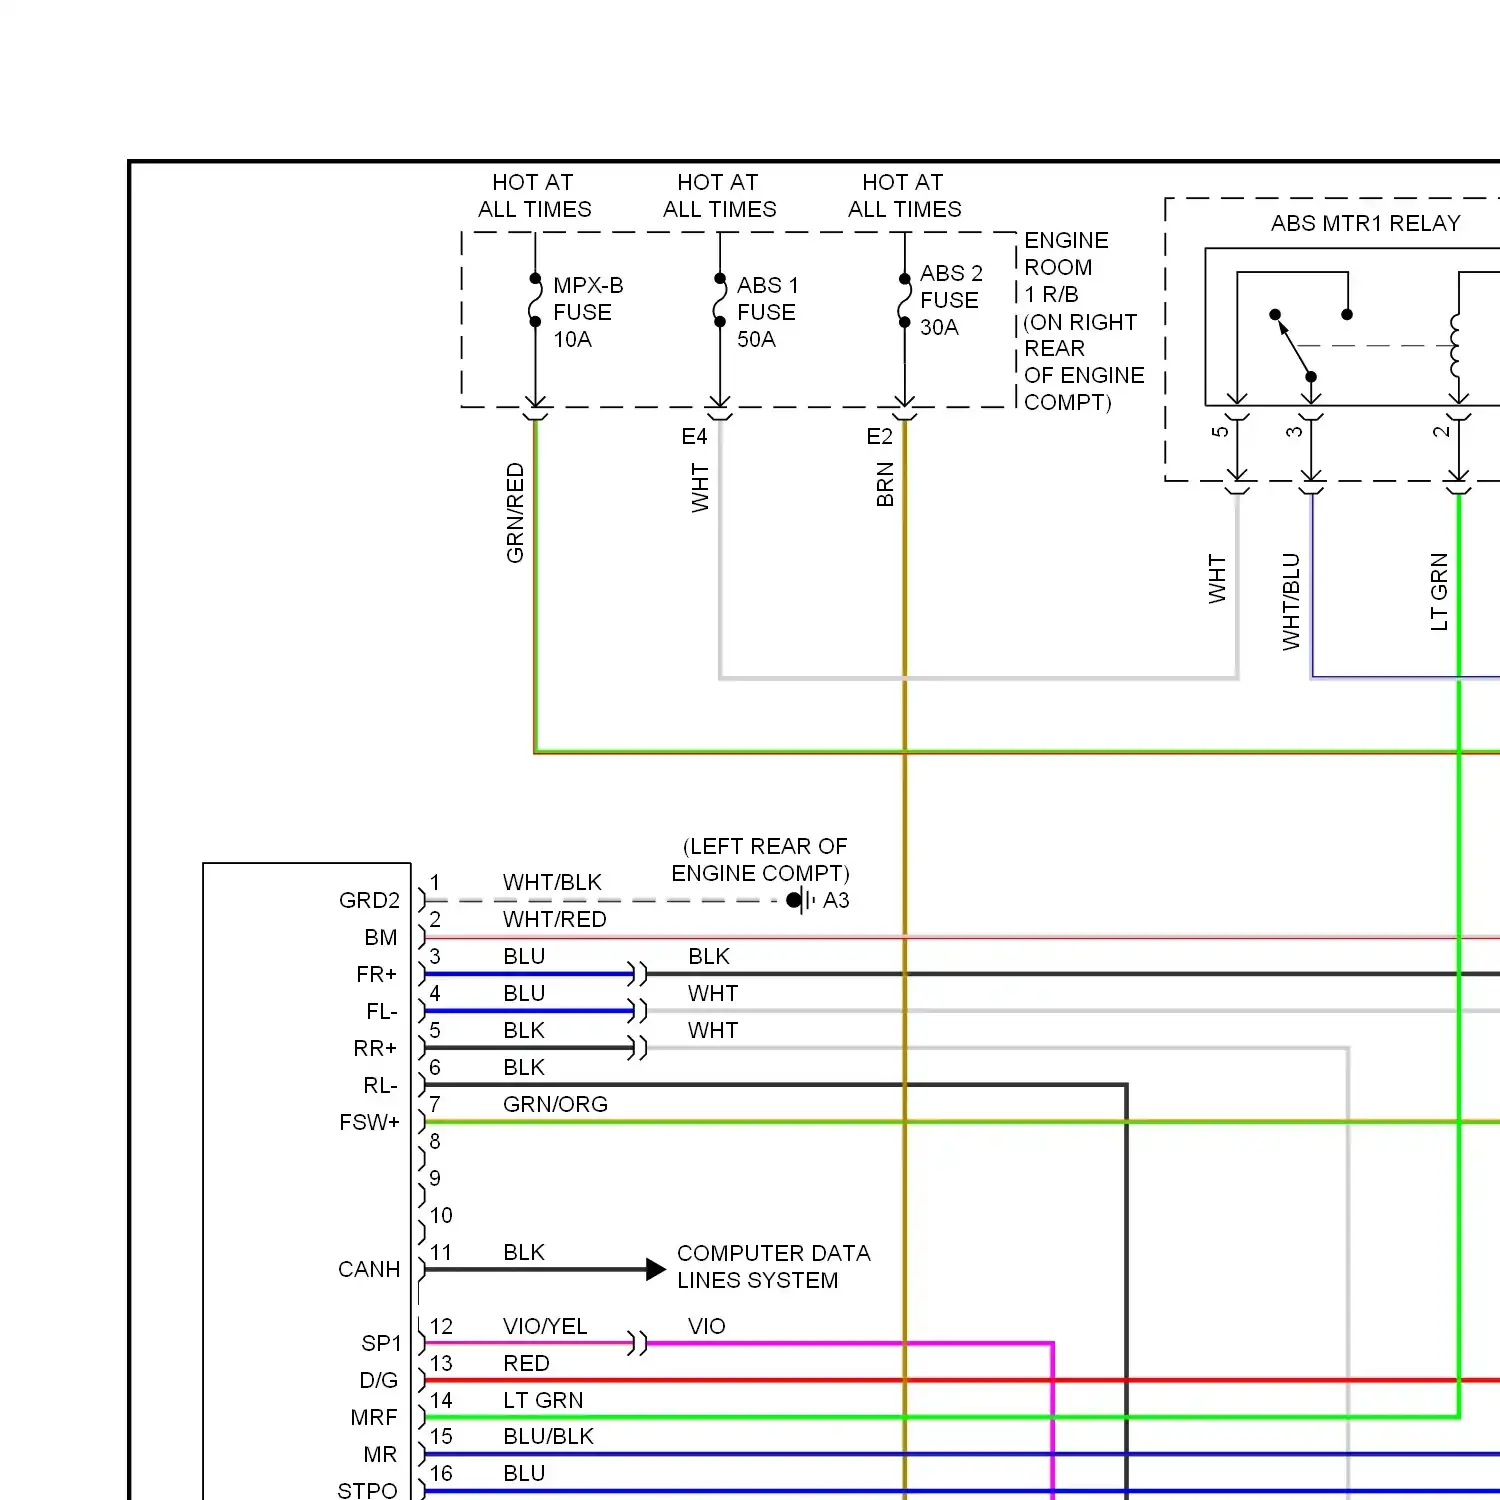Click the RL- terminal label
1500x1500 pixels.
tap(380, 1085)
